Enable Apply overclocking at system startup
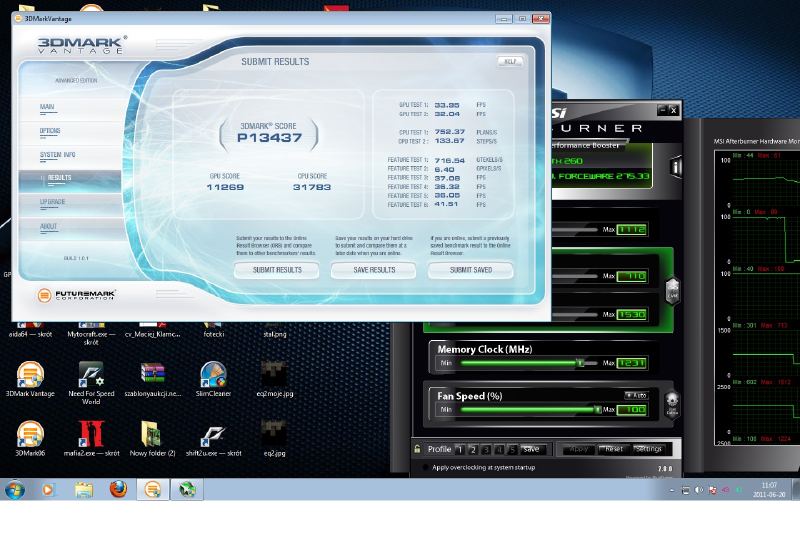Screen dimensions: 800x556 (x=424, y=467)
